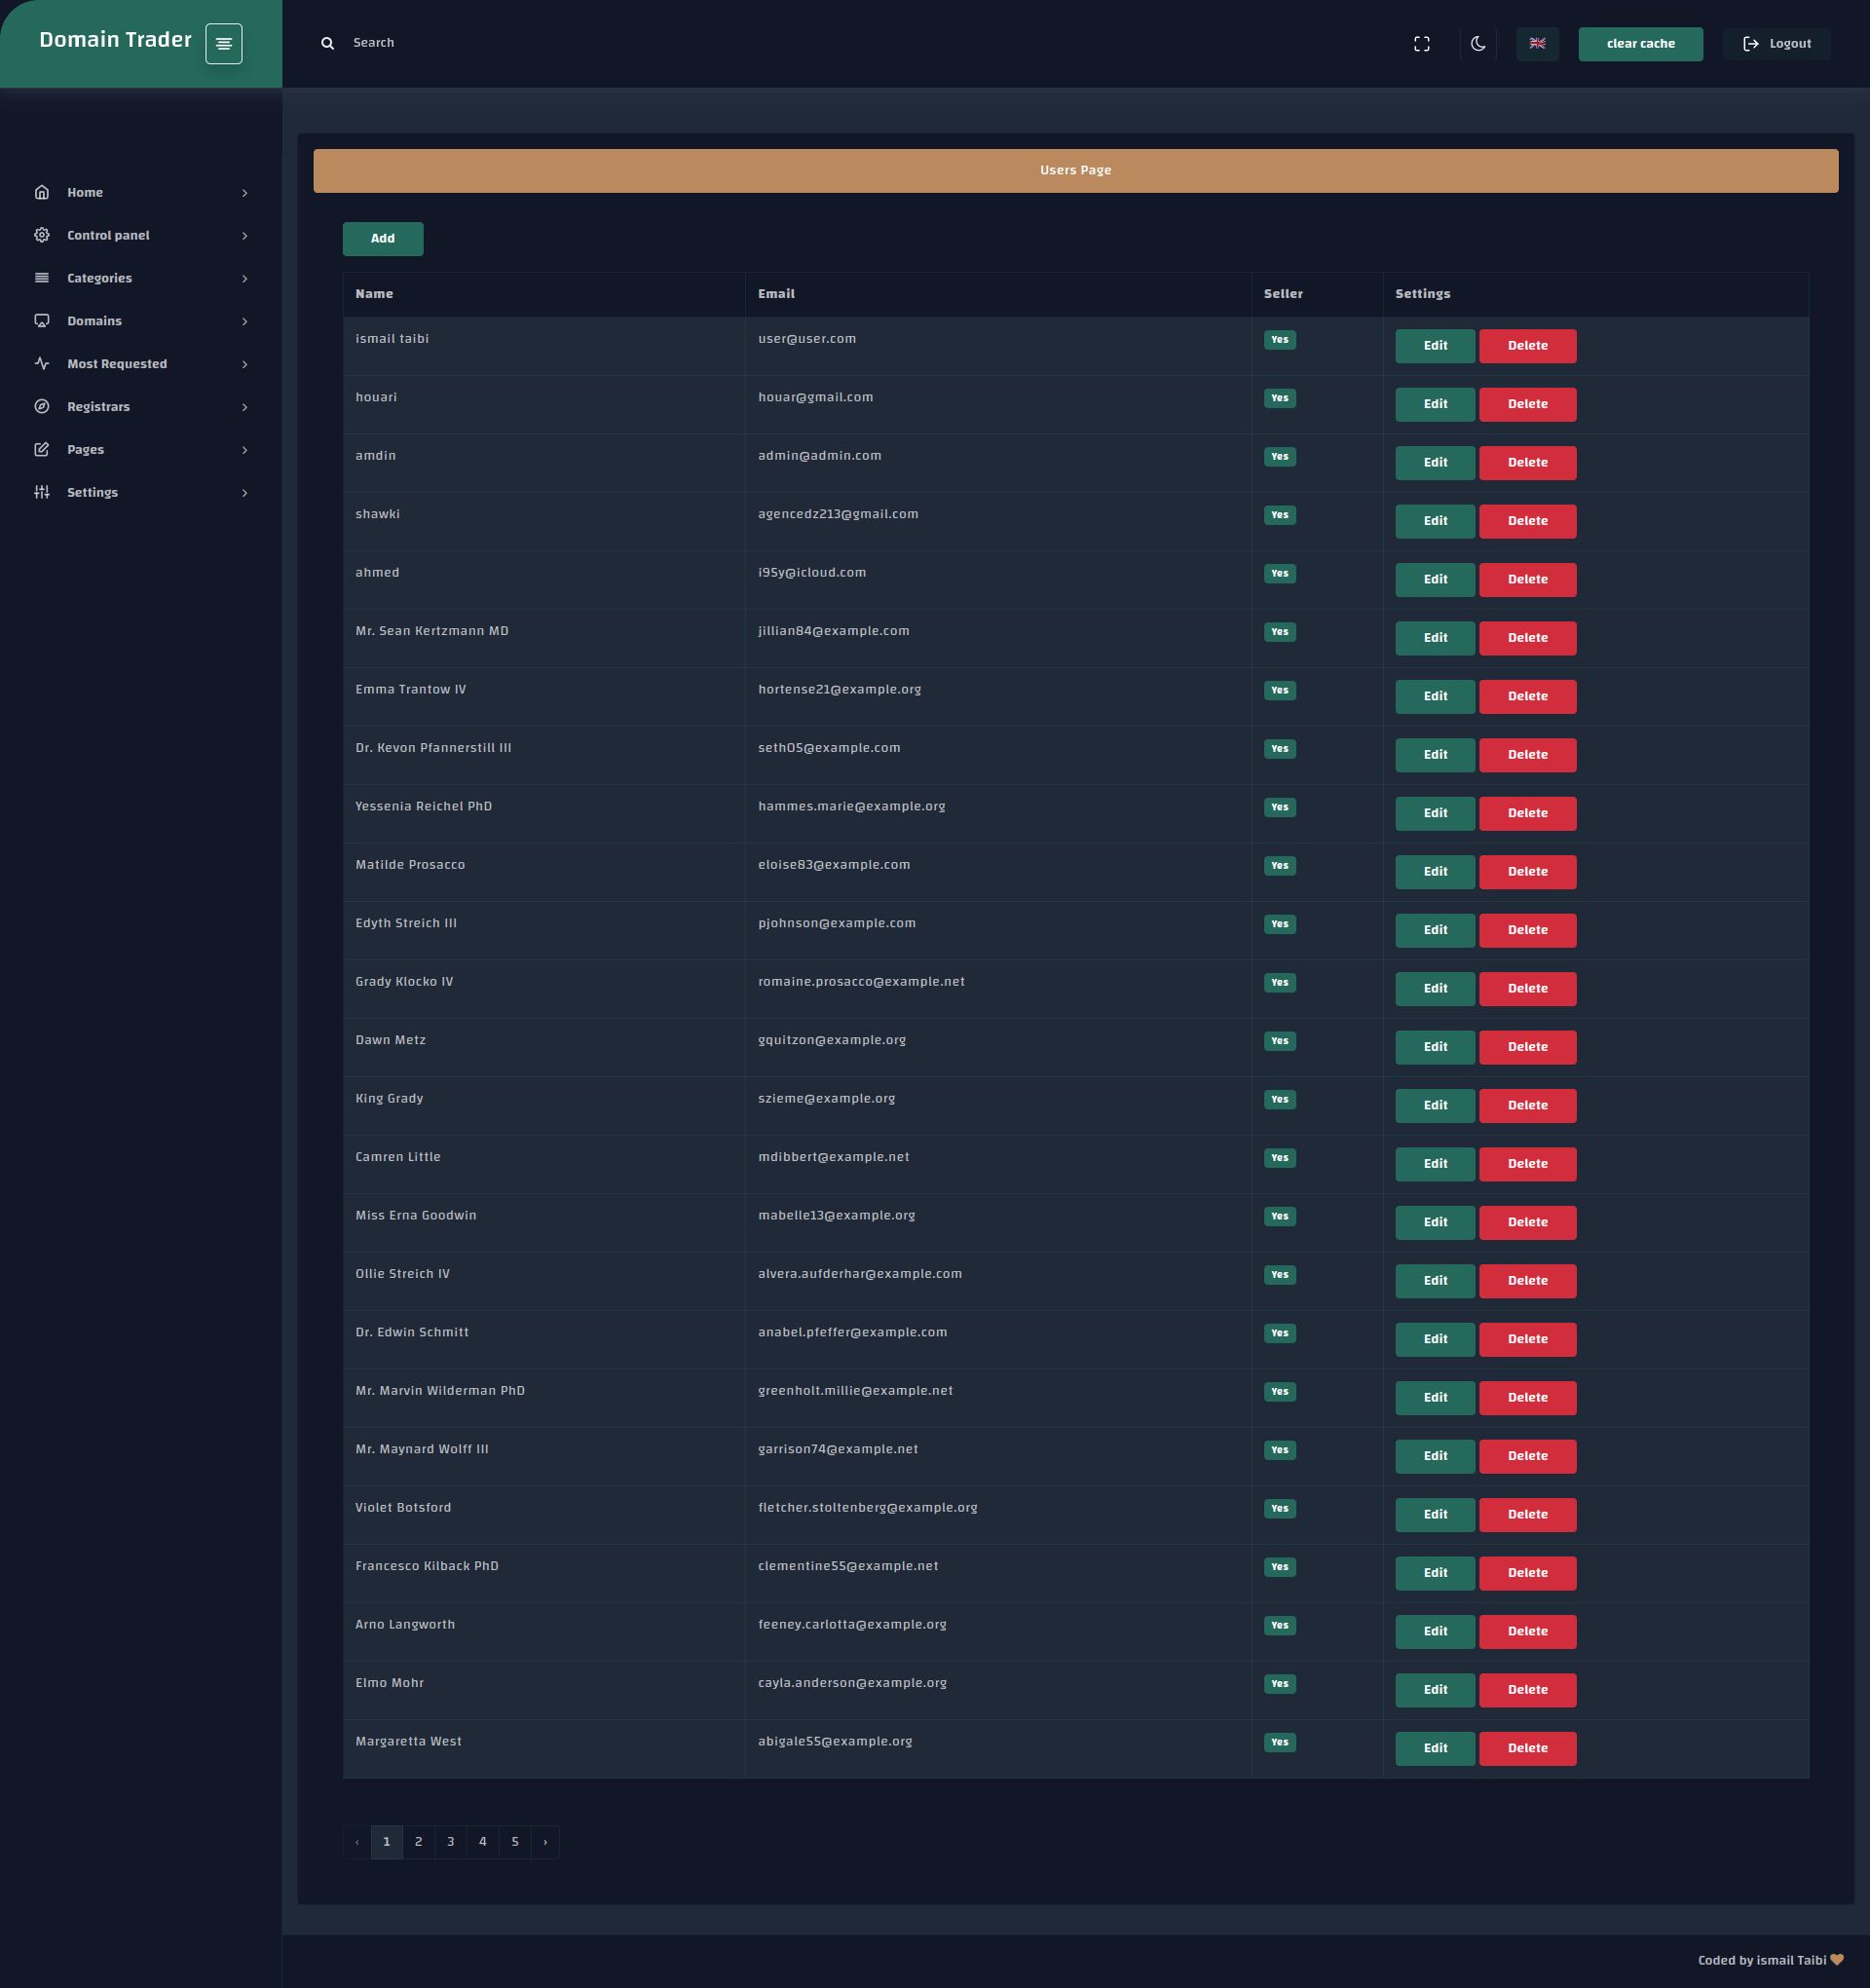The image size is (1870, 1988).
Task: Expand the Pages chevron
Action: point(244,451)
